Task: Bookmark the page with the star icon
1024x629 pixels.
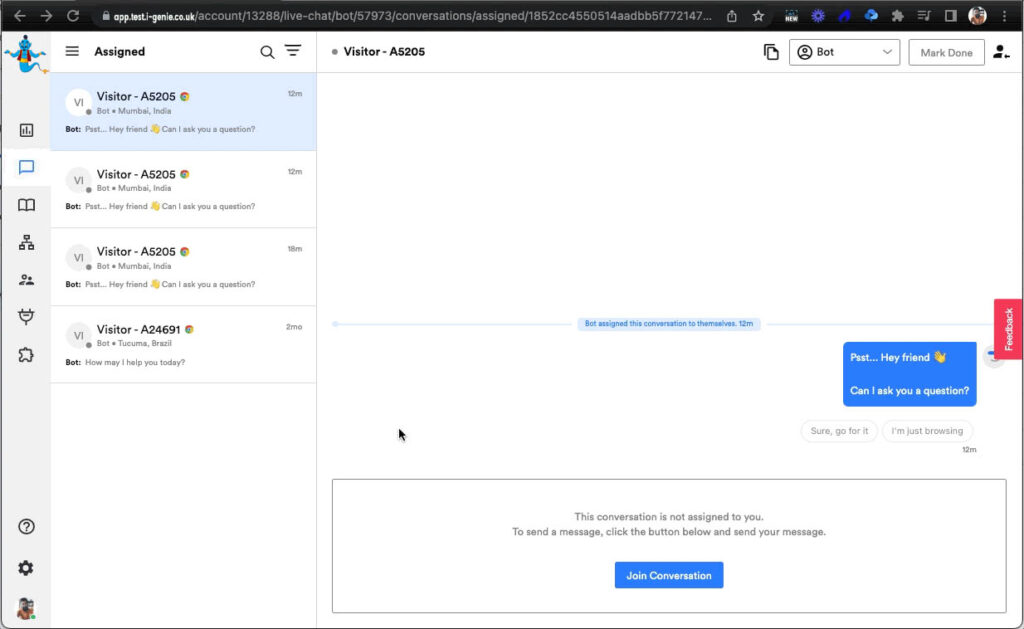Action: (758, 16)
